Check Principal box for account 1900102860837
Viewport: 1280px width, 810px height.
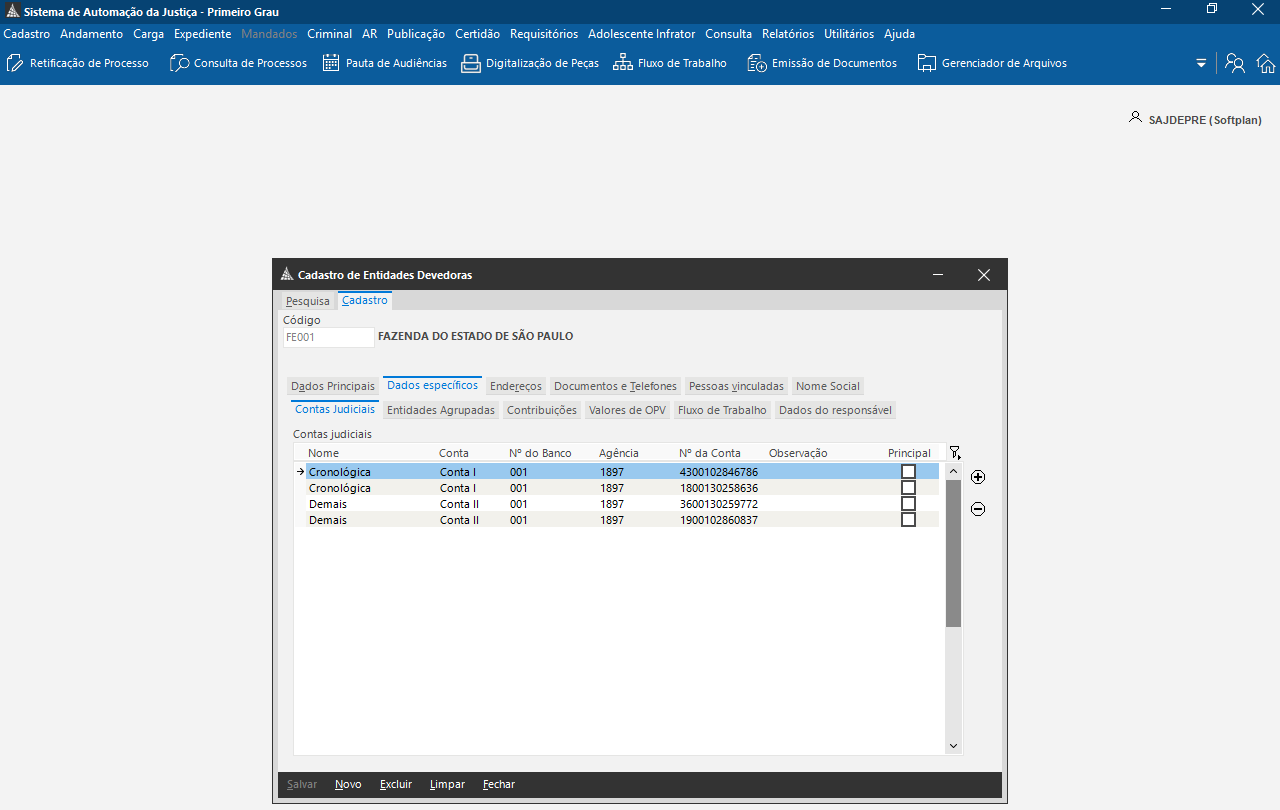click(x=908, y=520)
